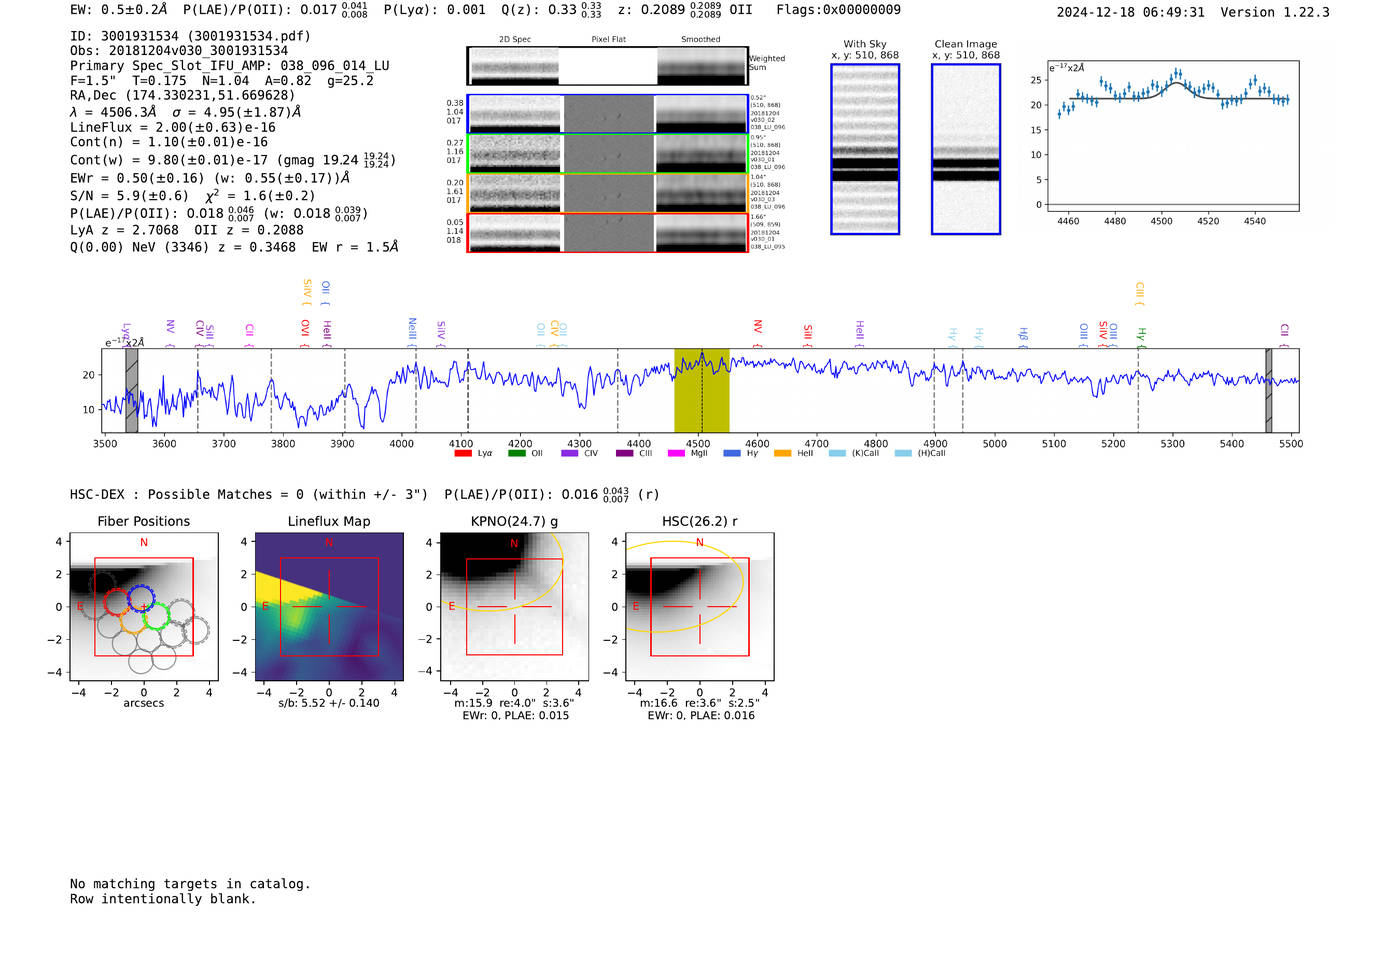Select the orange-framed fiber spectrum row

tap(608, 193)
